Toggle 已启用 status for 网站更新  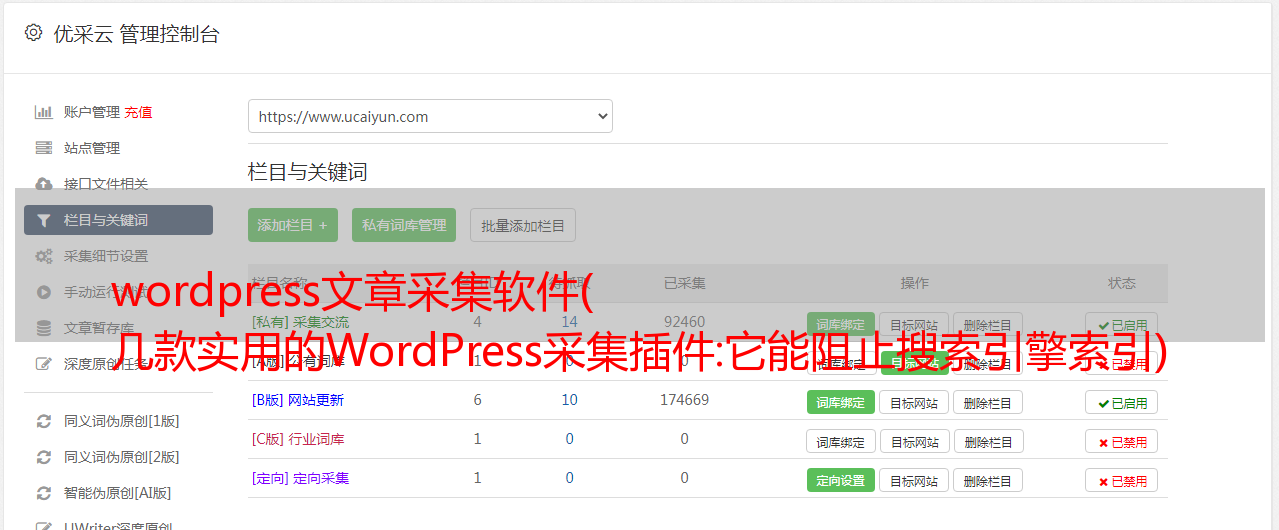coord(1122,402)
